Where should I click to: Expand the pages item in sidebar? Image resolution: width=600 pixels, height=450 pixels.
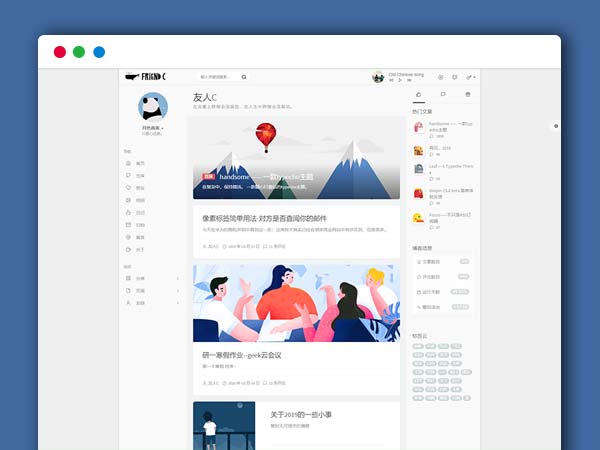(x=152, y=290)
